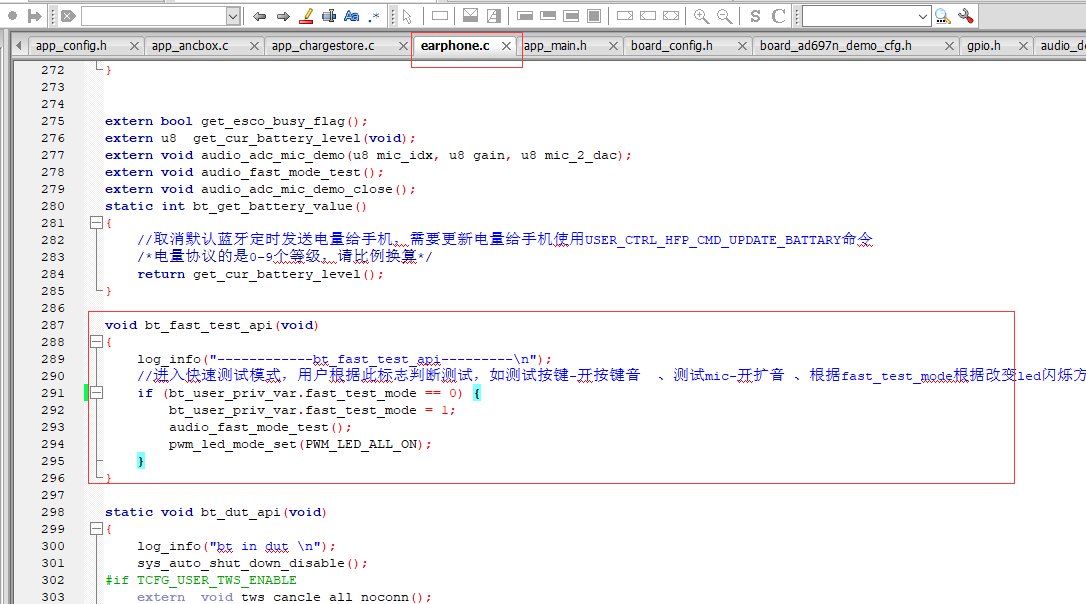The width and height of the screenshot is (1086, 604).
Task: Activate the yellow highlighter tool
Action: tap(306, 16)
